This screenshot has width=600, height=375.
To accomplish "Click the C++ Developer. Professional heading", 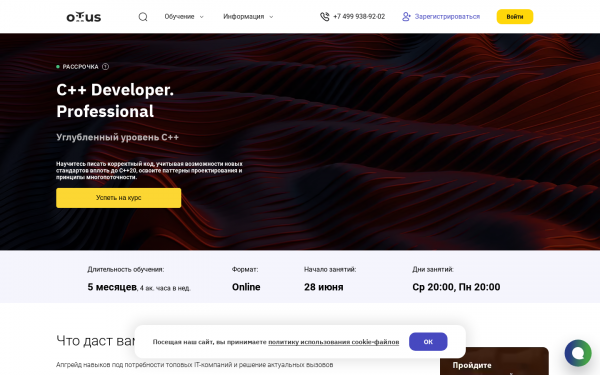I will [x=115, y=101].
